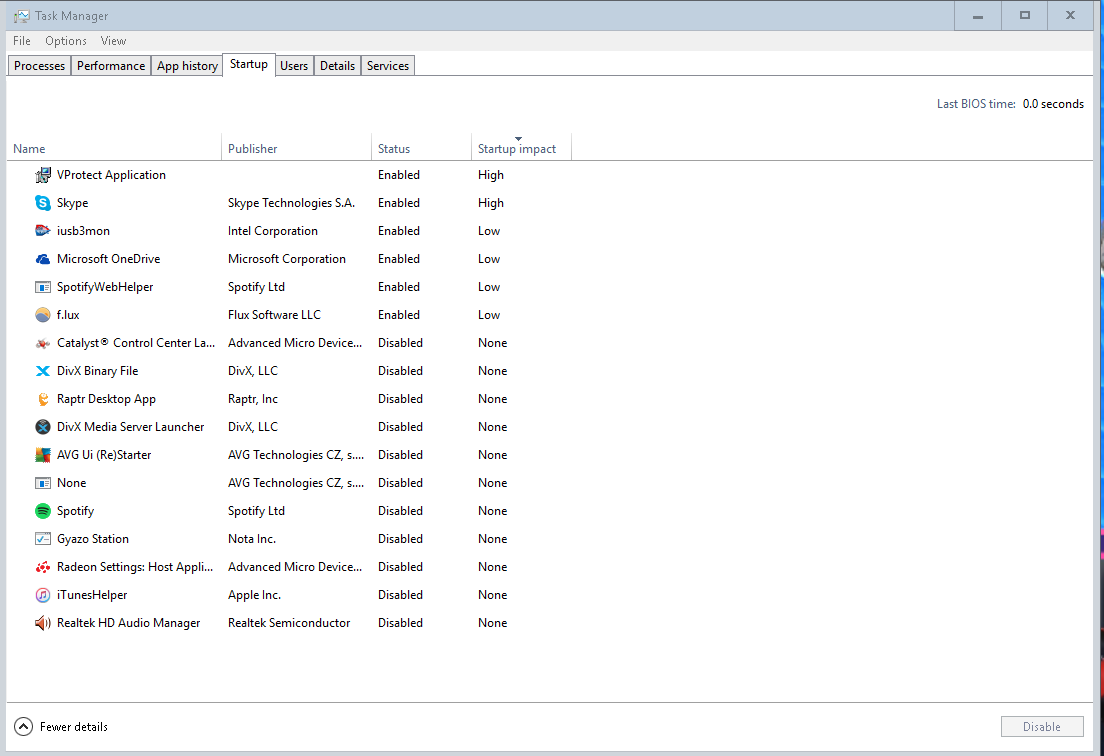Sort by the Publisher column header

click(296, 149)
